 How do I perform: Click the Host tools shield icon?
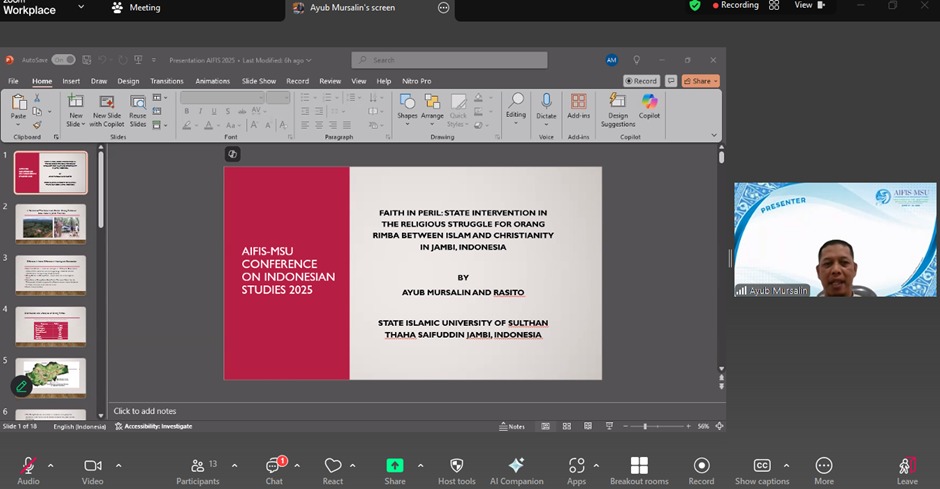point(457,466)
